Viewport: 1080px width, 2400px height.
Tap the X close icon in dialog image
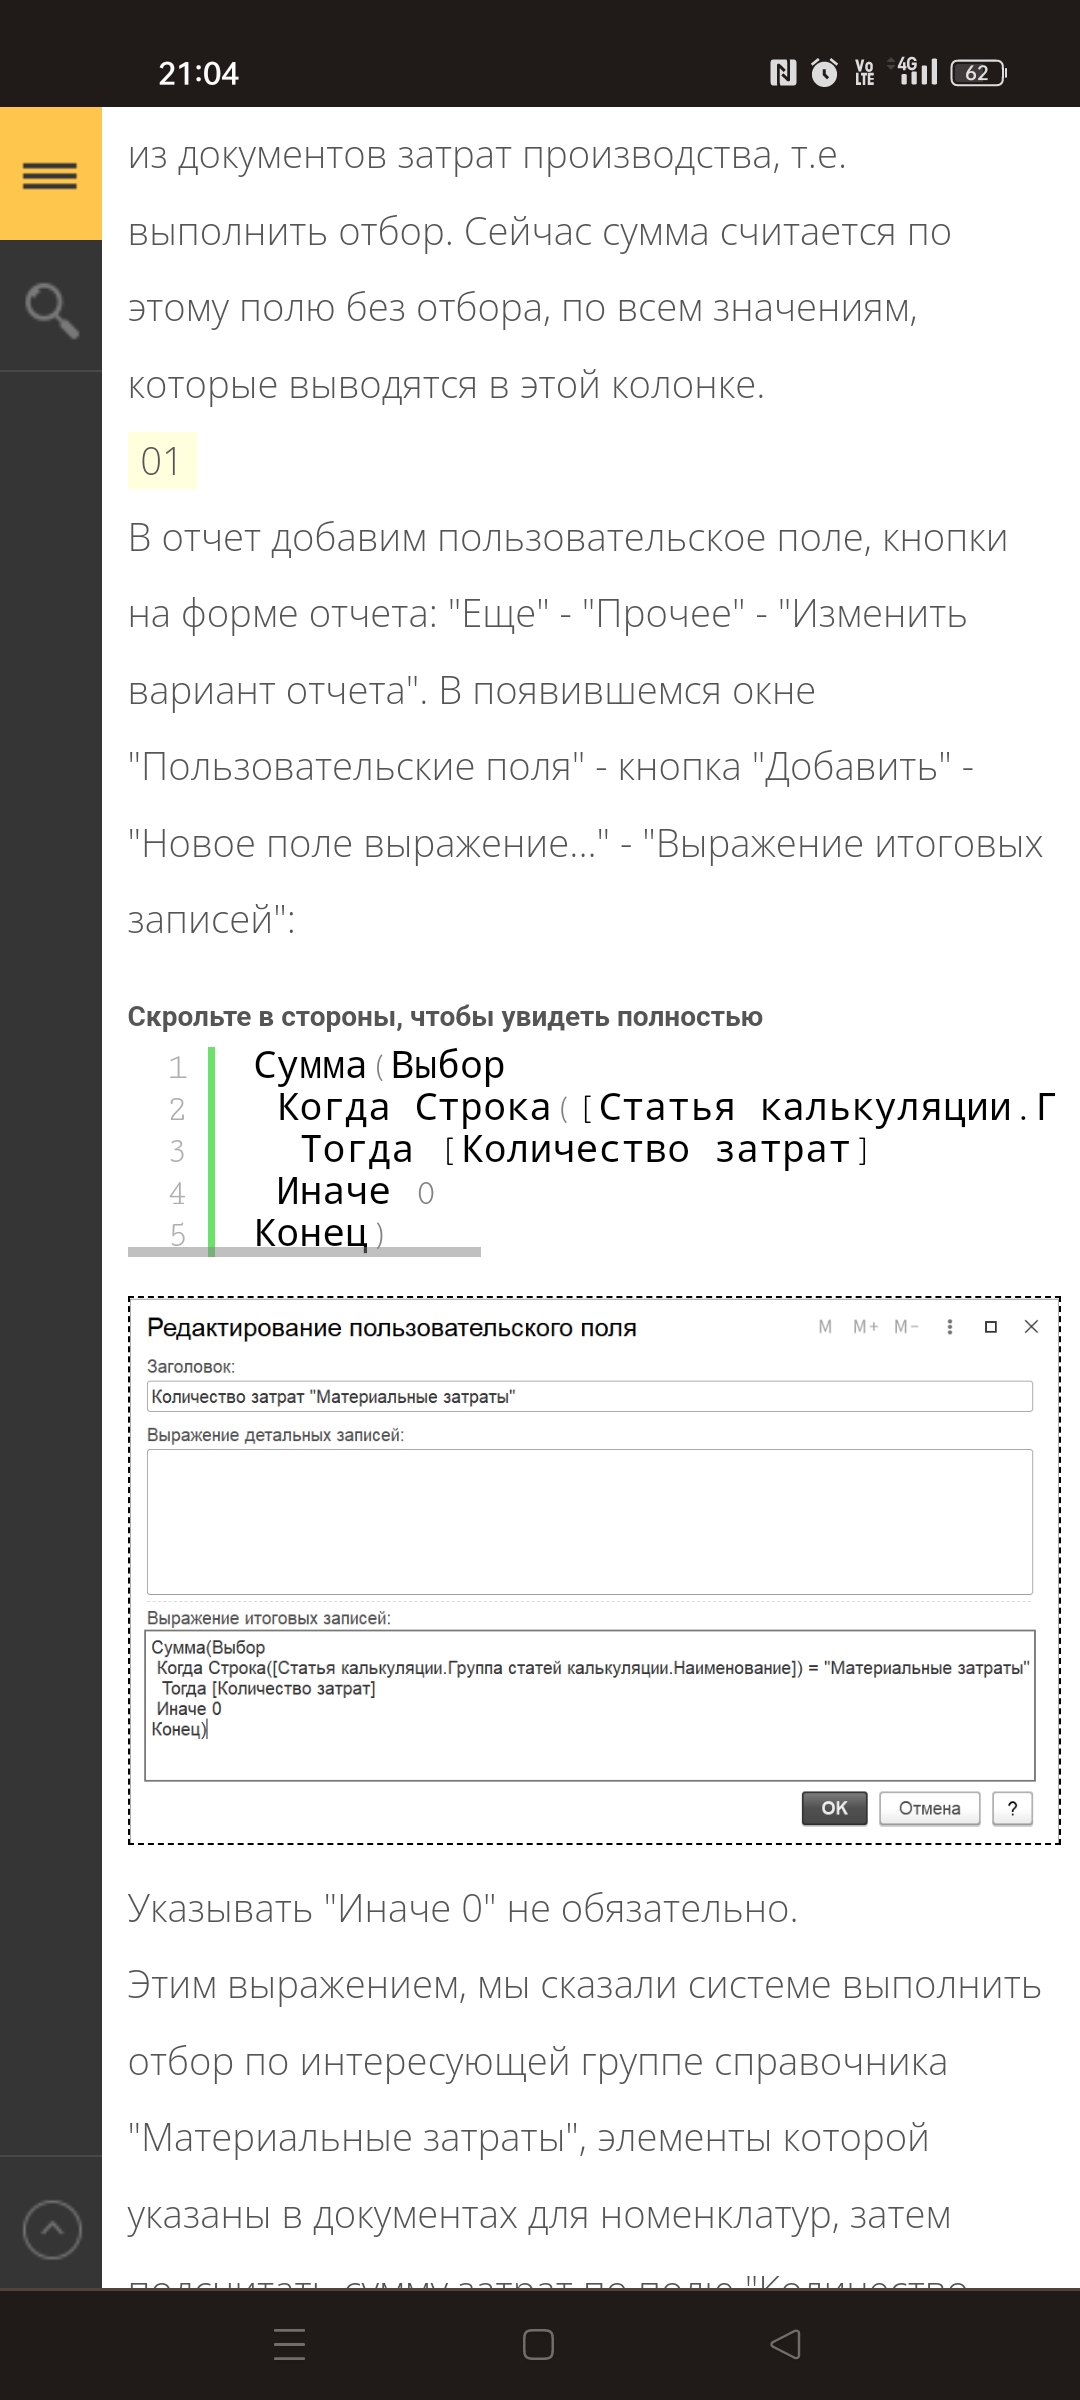[x=1032, y=1327]
